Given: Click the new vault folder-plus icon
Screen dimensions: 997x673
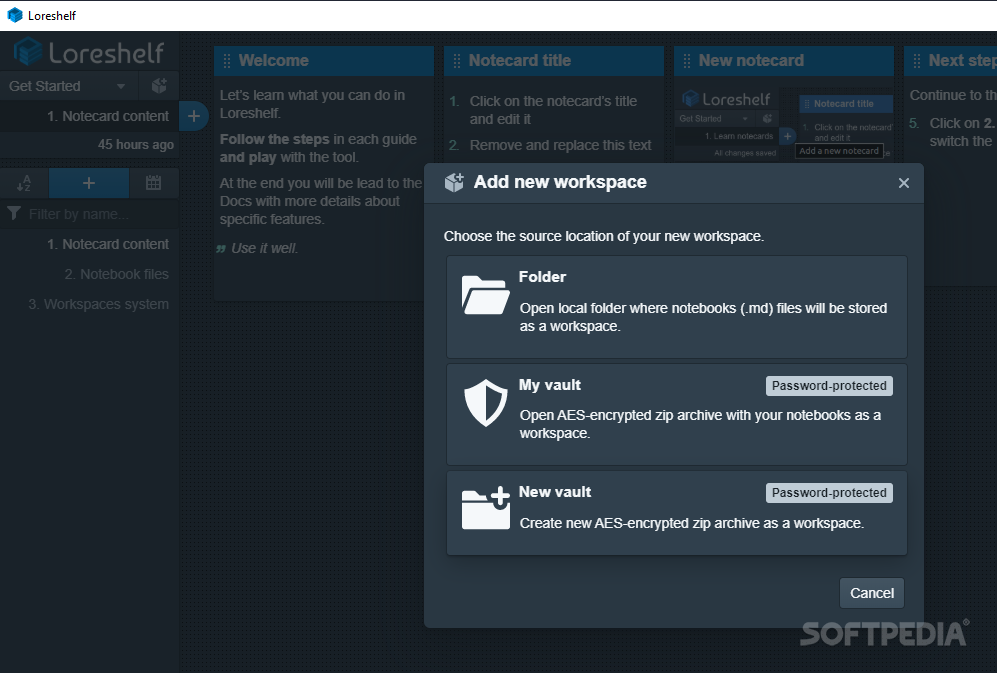Looking at the screenshot, I should click(486, 508).
